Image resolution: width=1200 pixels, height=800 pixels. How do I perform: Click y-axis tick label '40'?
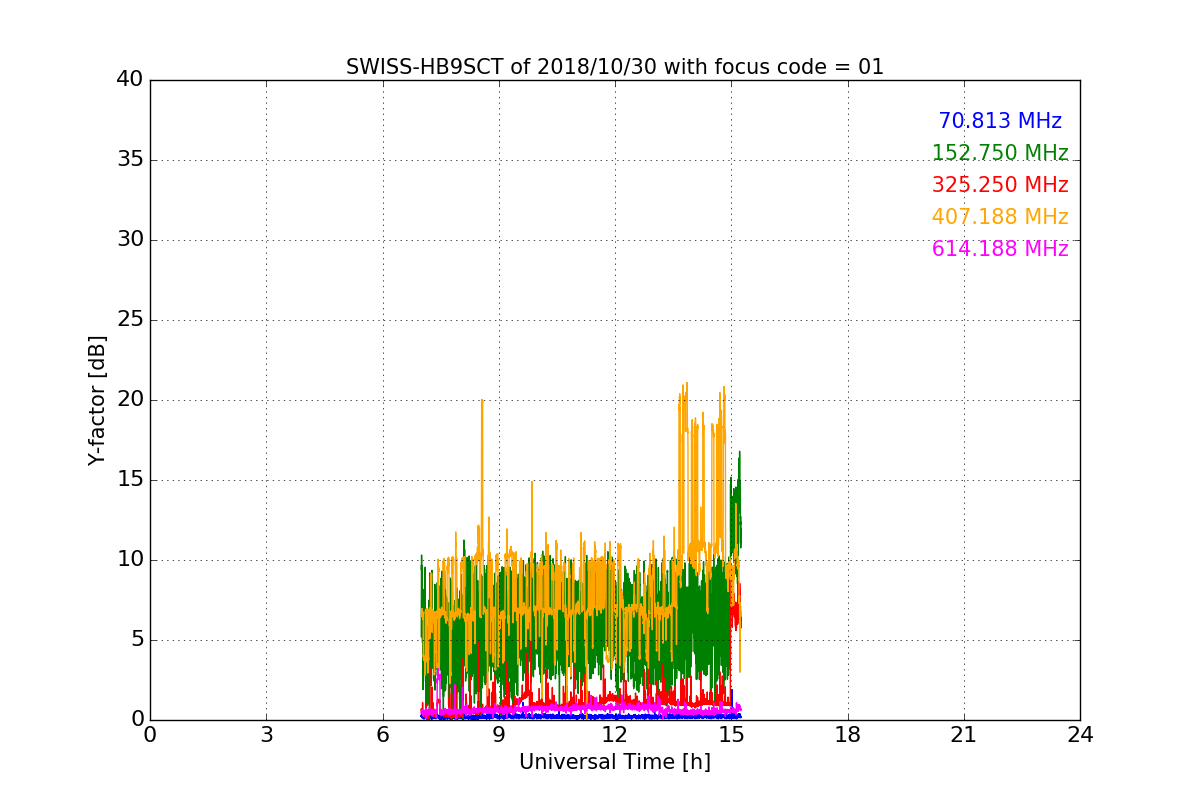[x=130, y=79]
